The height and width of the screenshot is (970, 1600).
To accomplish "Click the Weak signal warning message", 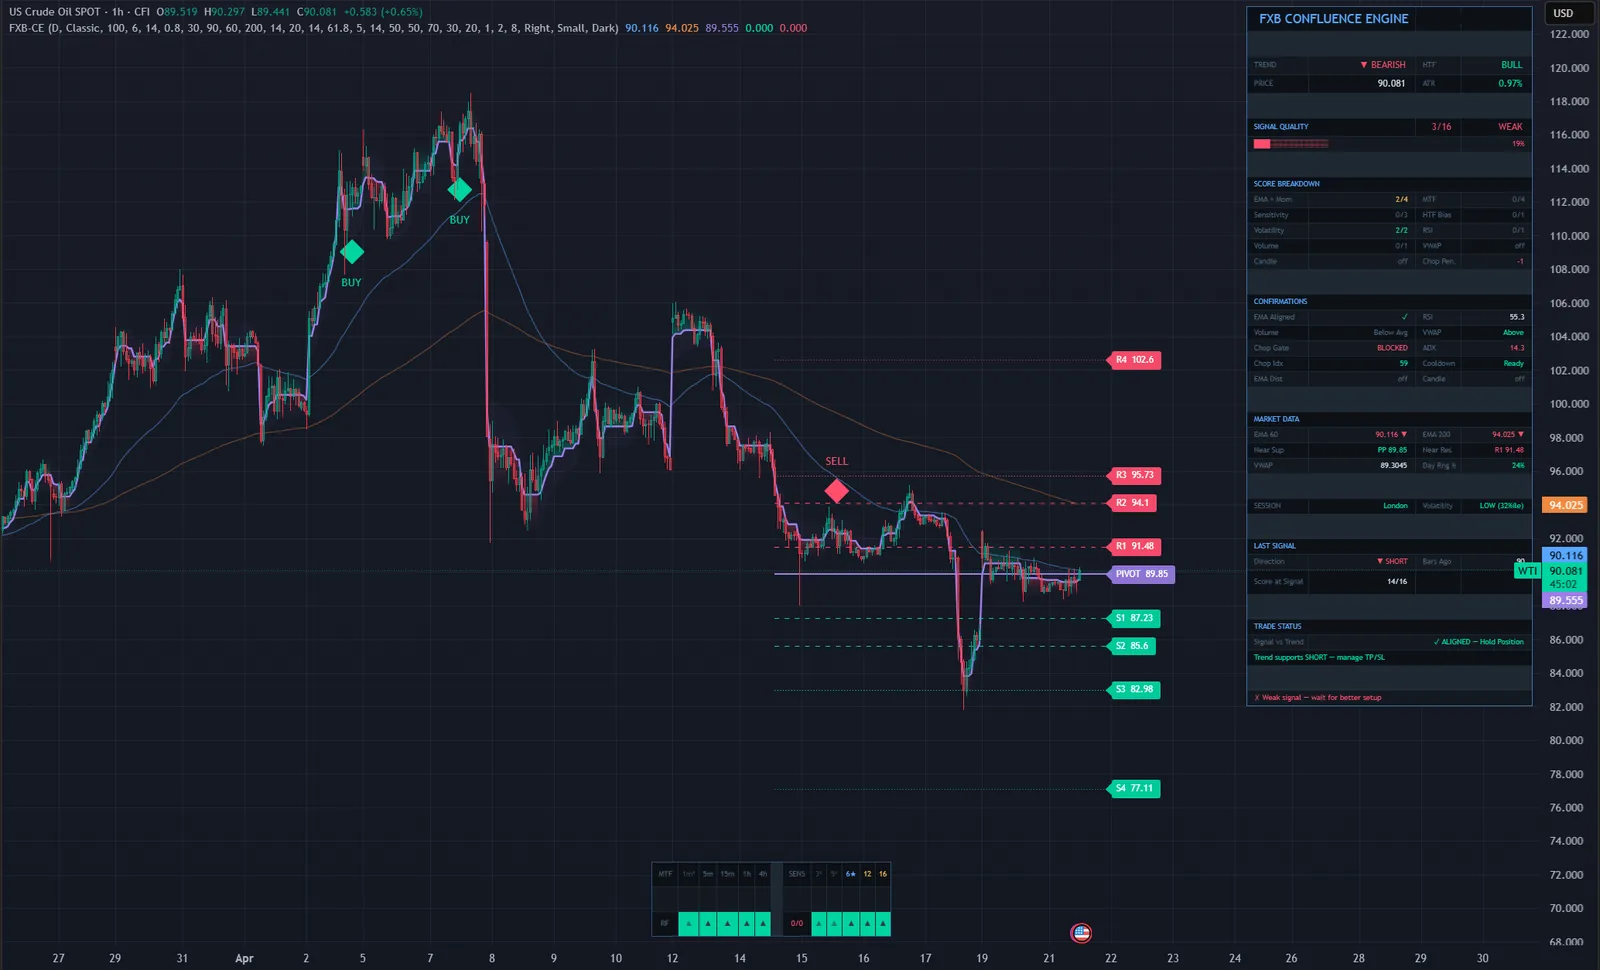I will pos(1318,698).
